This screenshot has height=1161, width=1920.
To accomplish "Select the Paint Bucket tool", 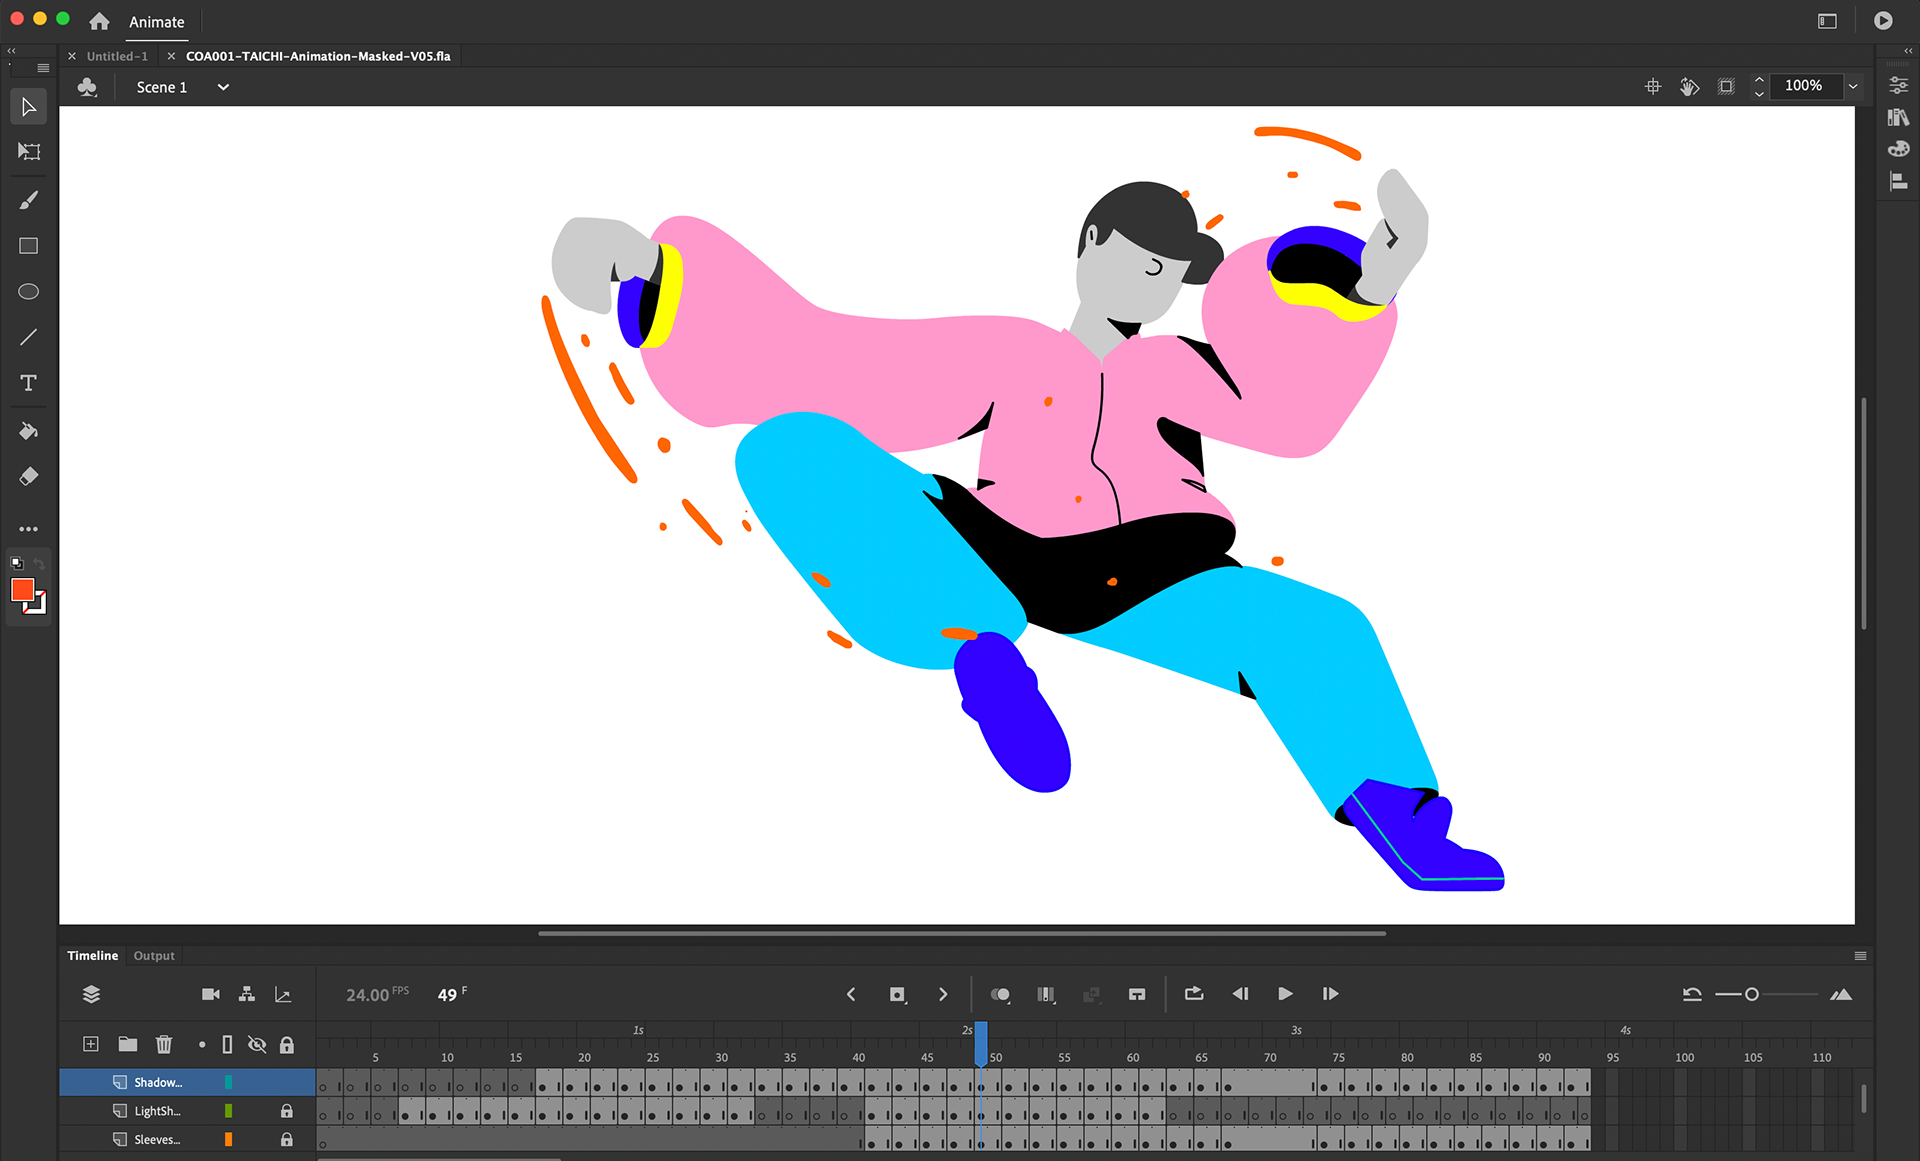I will 29,431.
